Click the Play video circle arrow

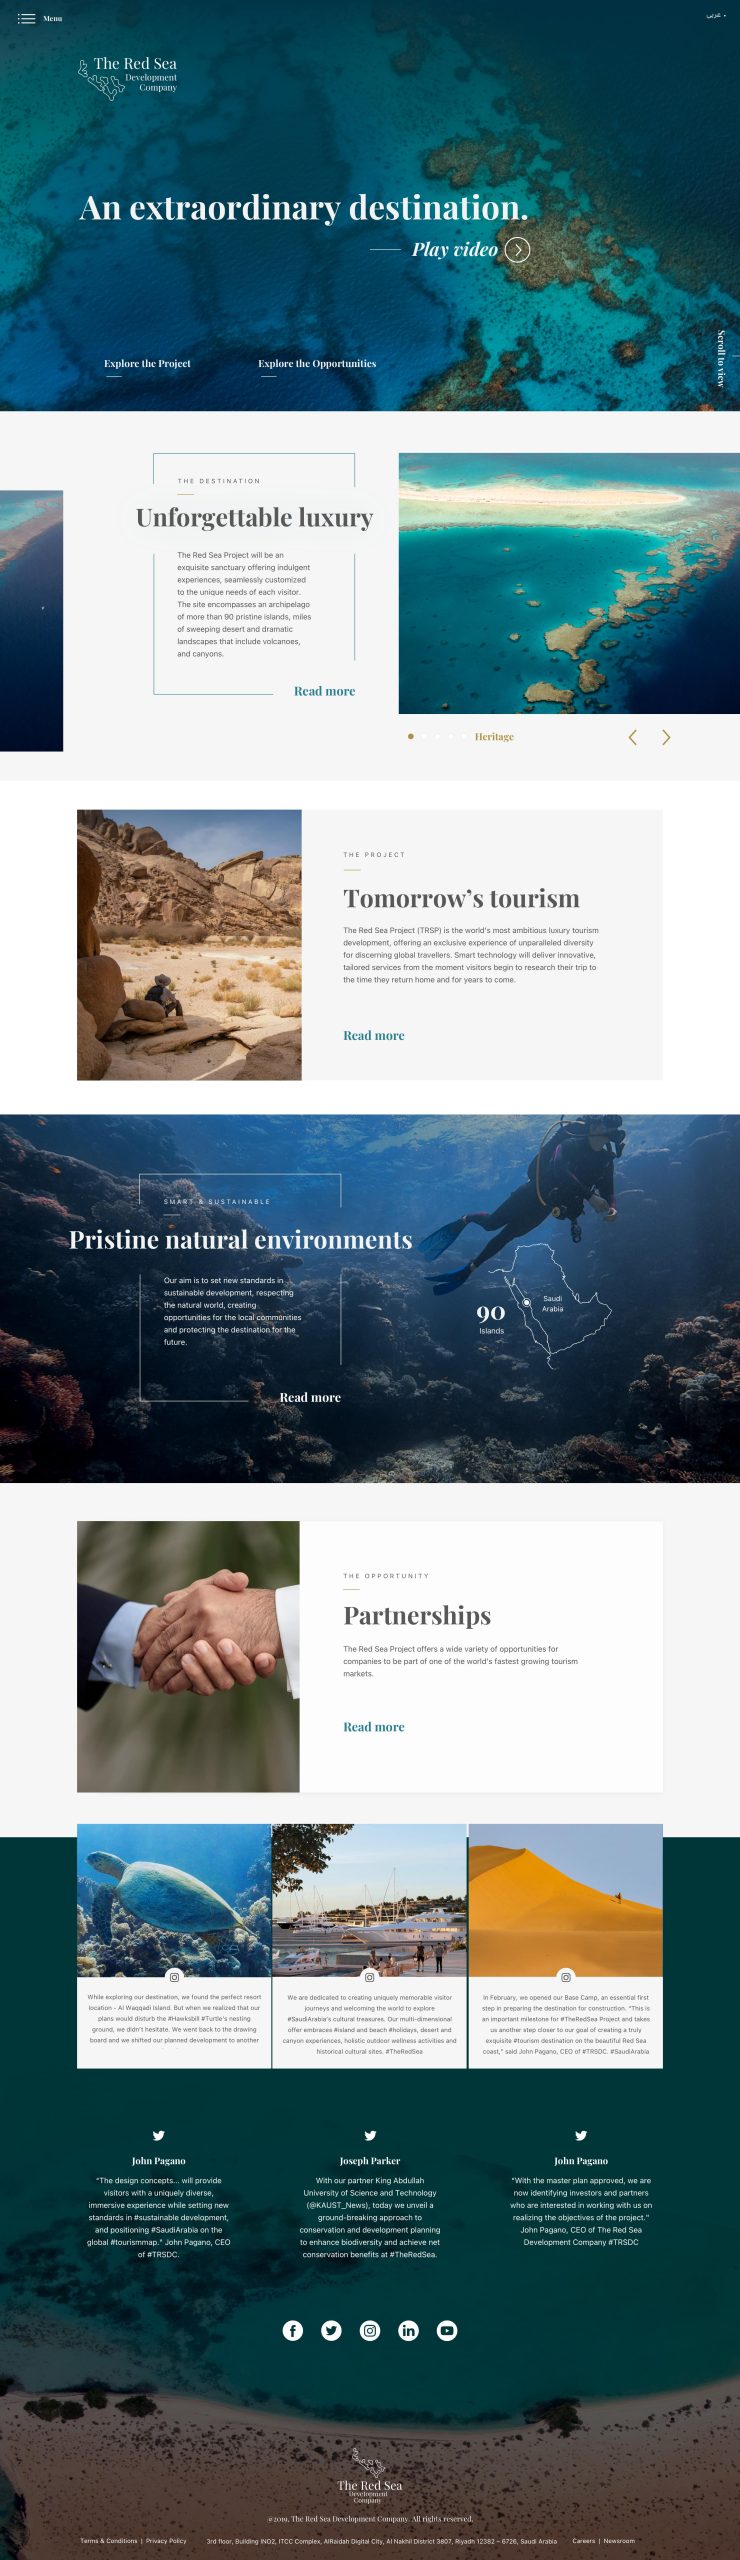[x=517, y=250]
